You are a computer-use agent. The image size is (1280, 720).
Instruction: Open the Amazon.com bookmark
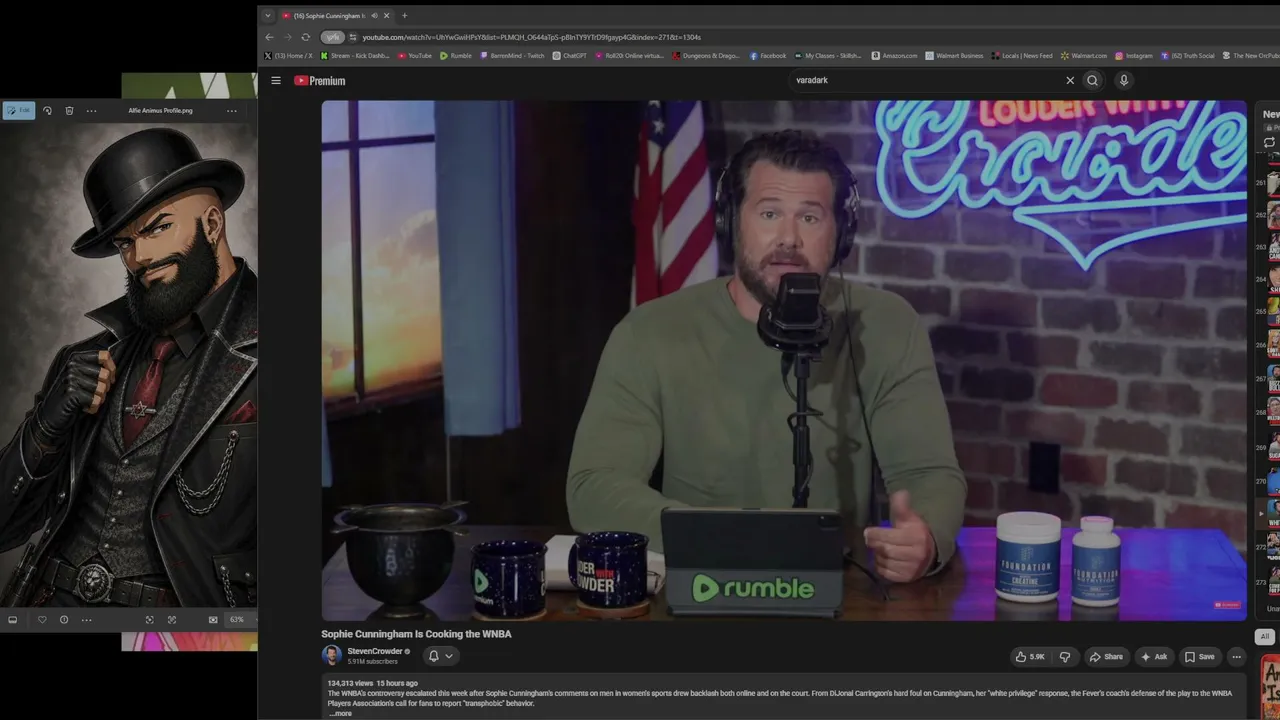tap(894, 56)
